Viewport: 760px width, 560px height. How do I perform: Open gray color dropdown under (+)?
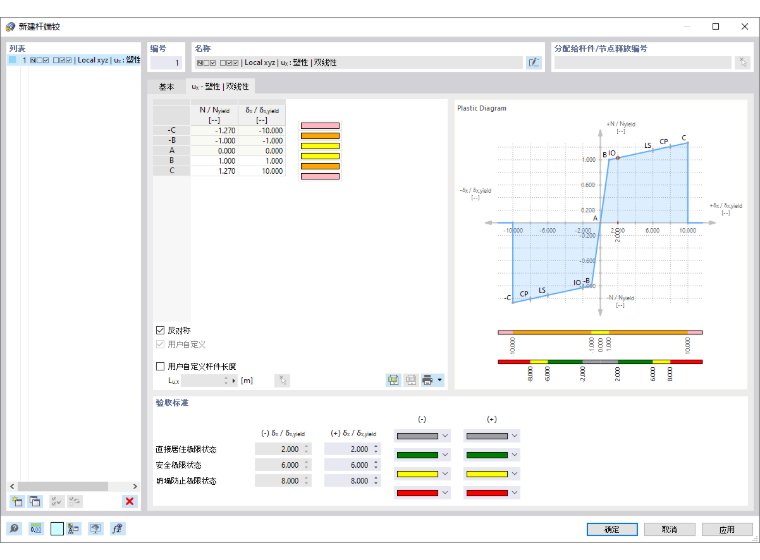[514, 436]
